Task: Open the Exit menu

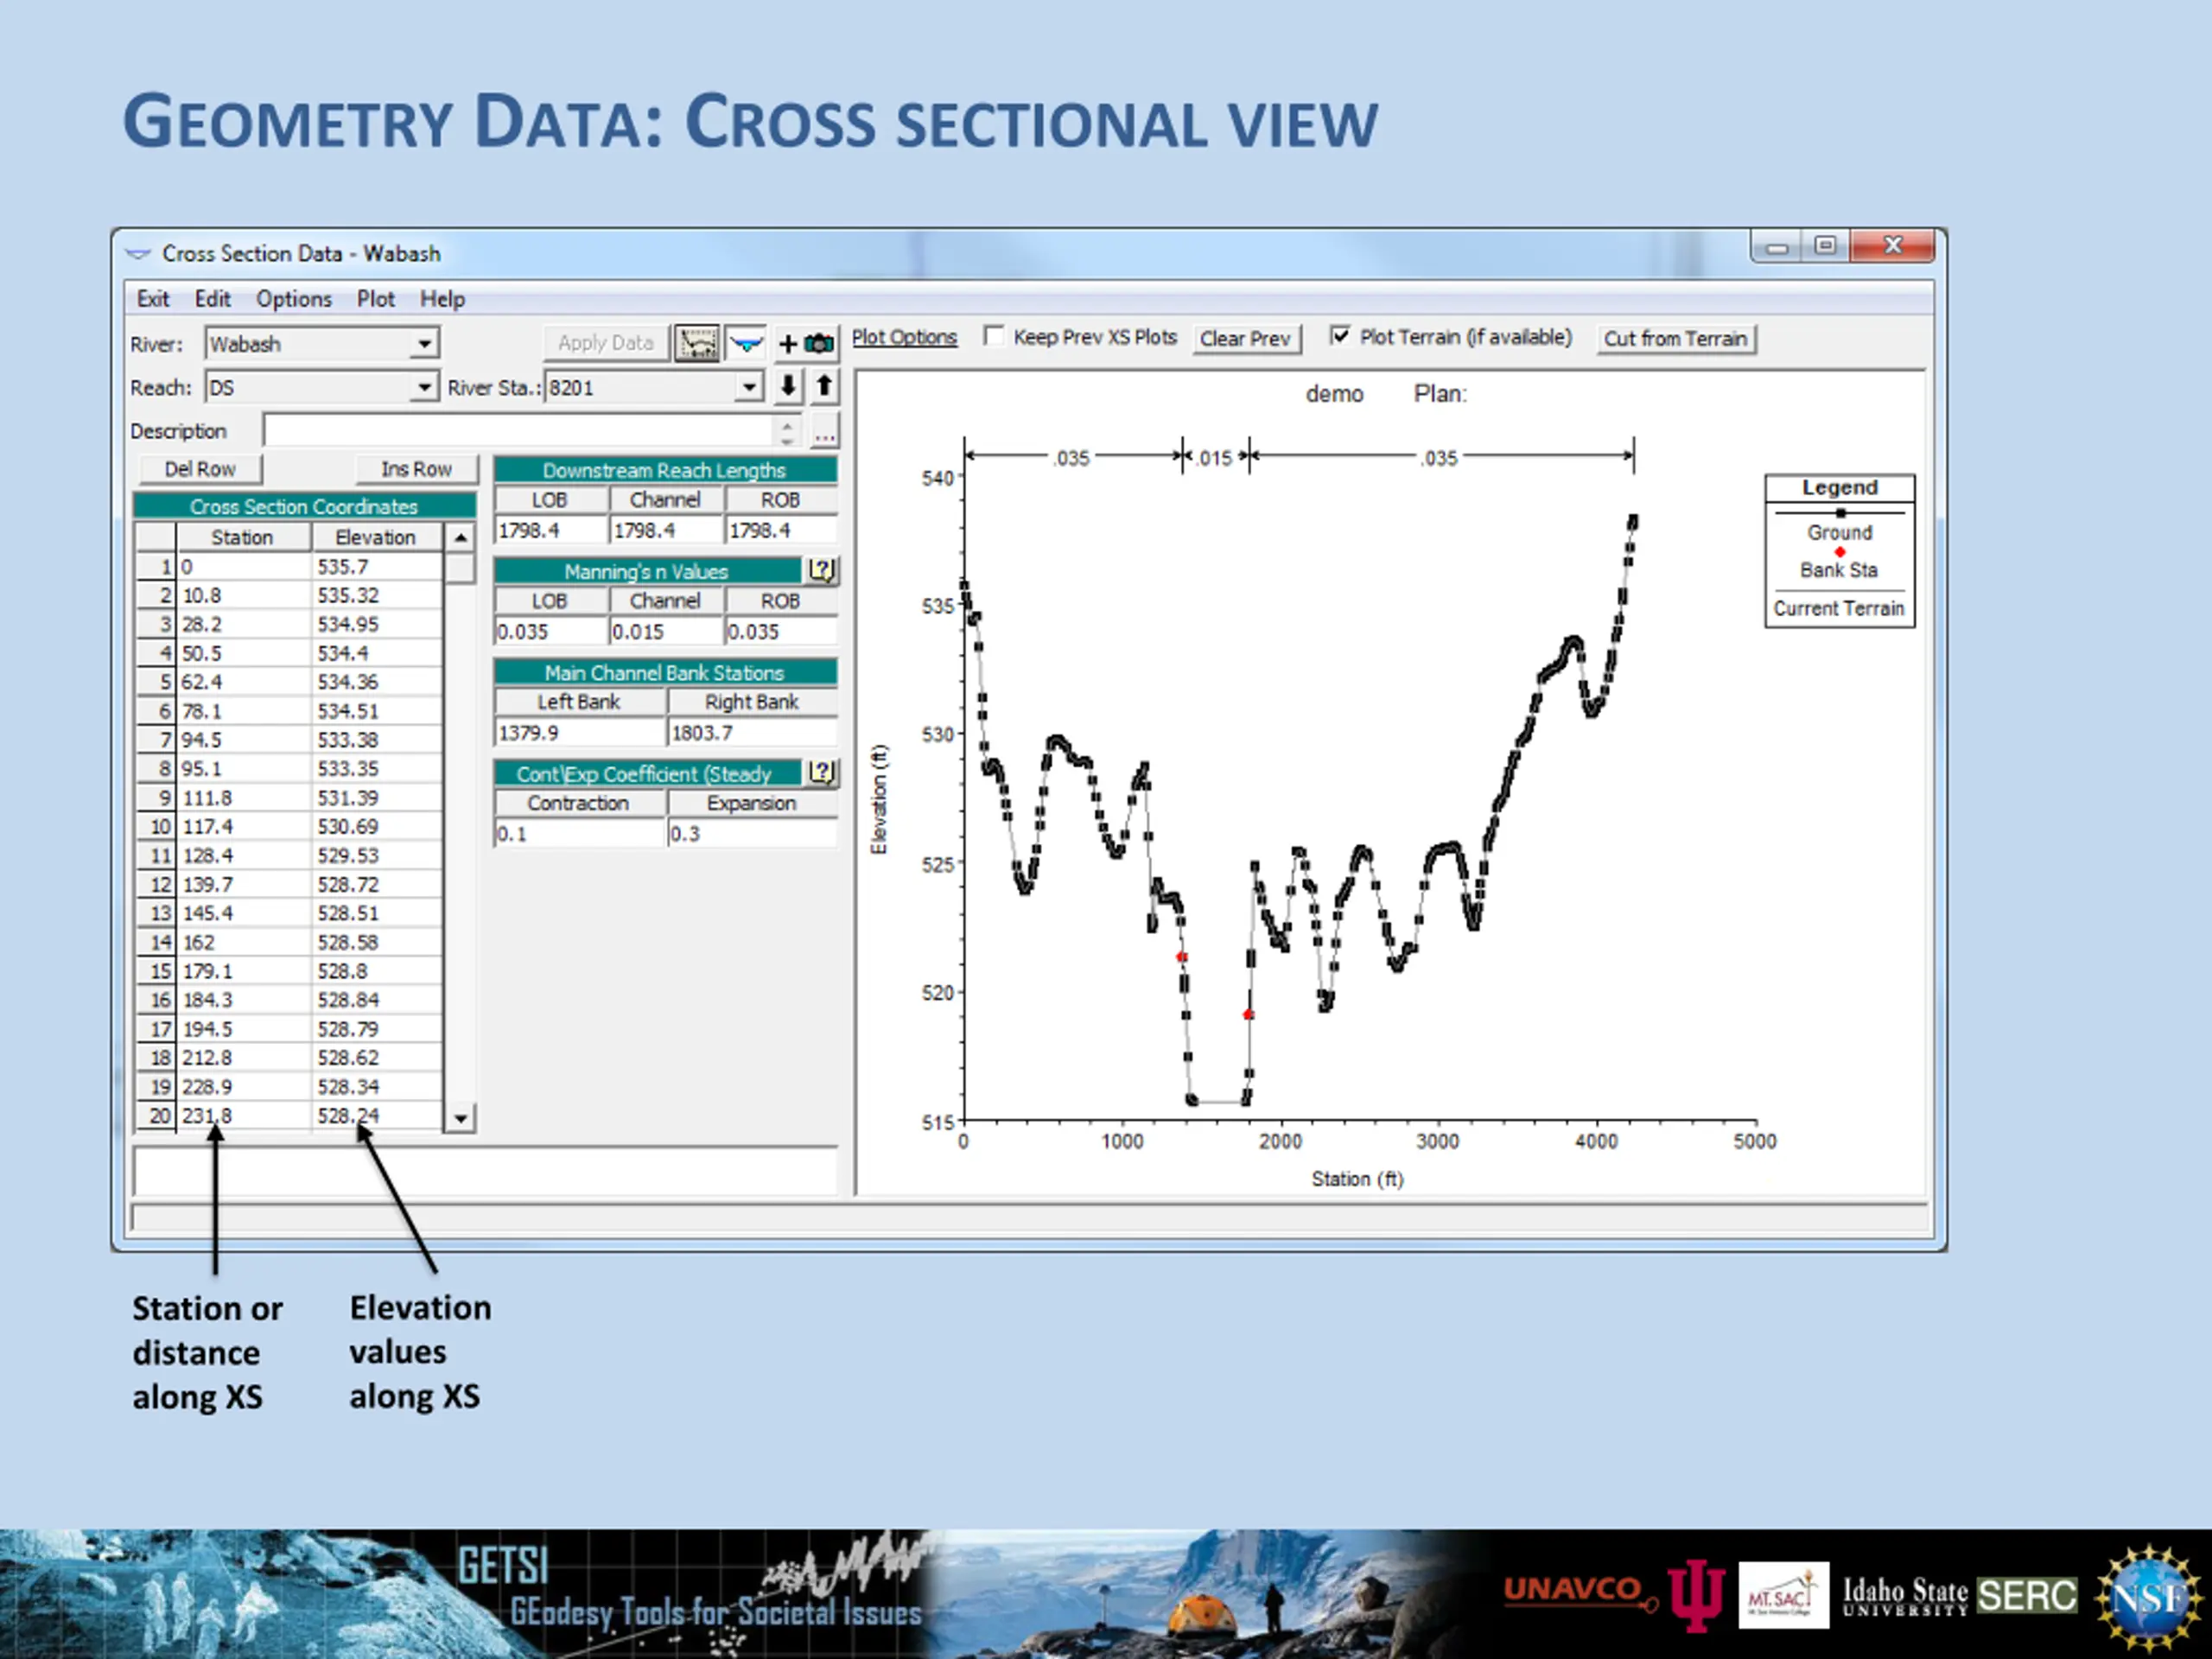Action: point(153,299)
